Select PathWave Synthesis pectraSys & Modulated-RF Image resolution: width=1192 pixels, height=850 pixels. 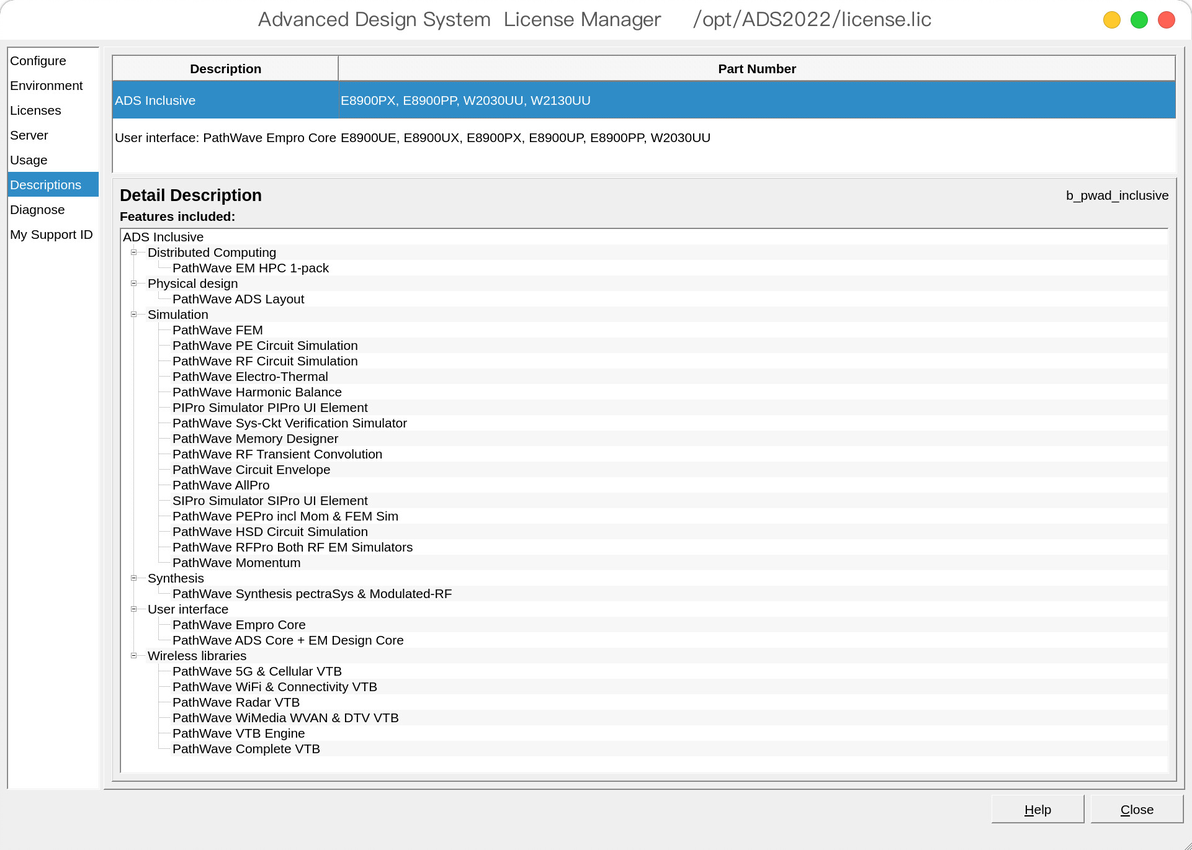[312, 594]
